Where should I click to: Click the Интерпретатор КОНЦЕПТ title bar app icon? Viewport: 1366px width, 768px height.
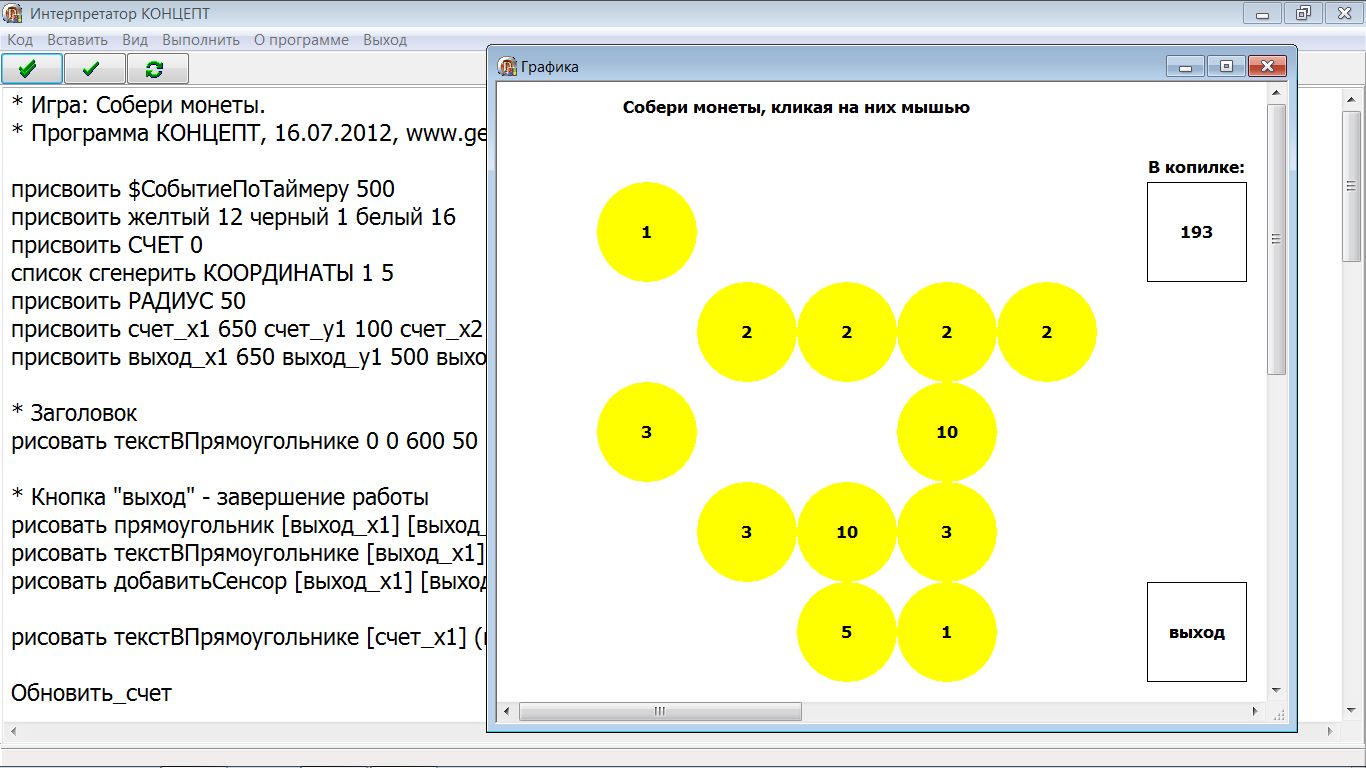(x=14, y=14)
